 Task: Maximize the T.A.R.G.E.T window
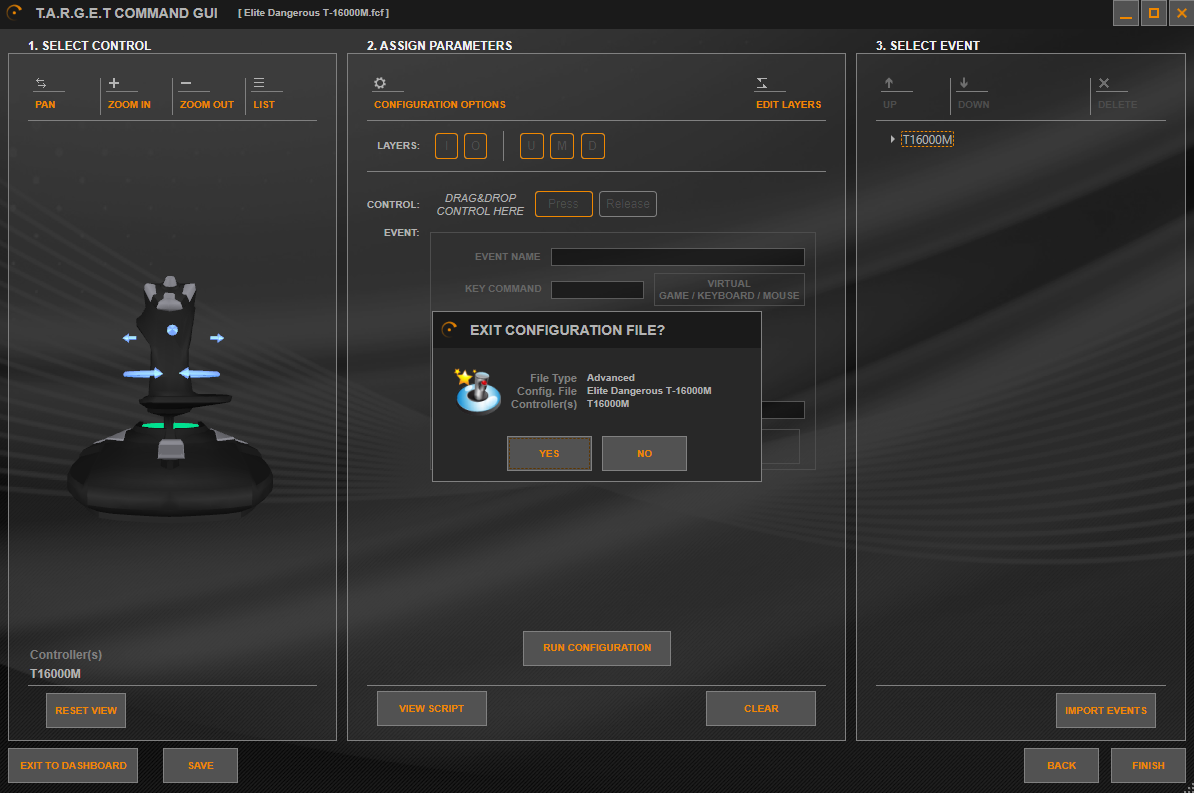point(1154,13)
